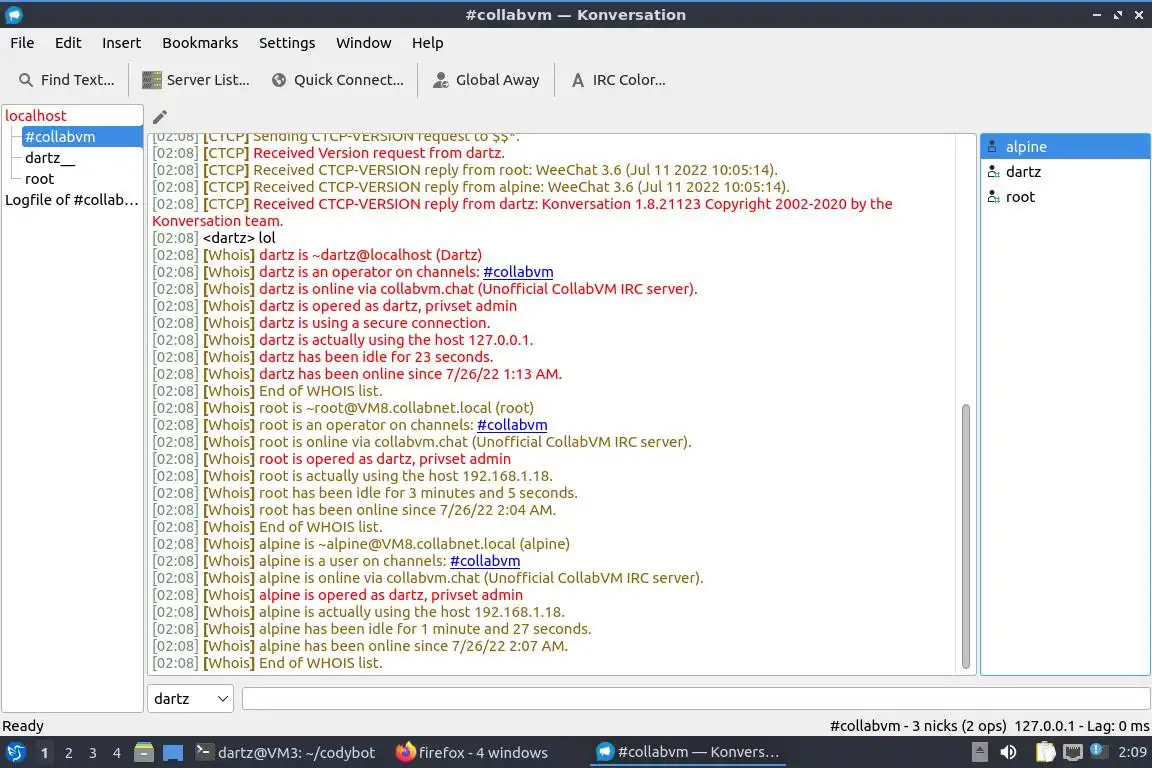Select localhost server in the tab tree

pos(35,115)
